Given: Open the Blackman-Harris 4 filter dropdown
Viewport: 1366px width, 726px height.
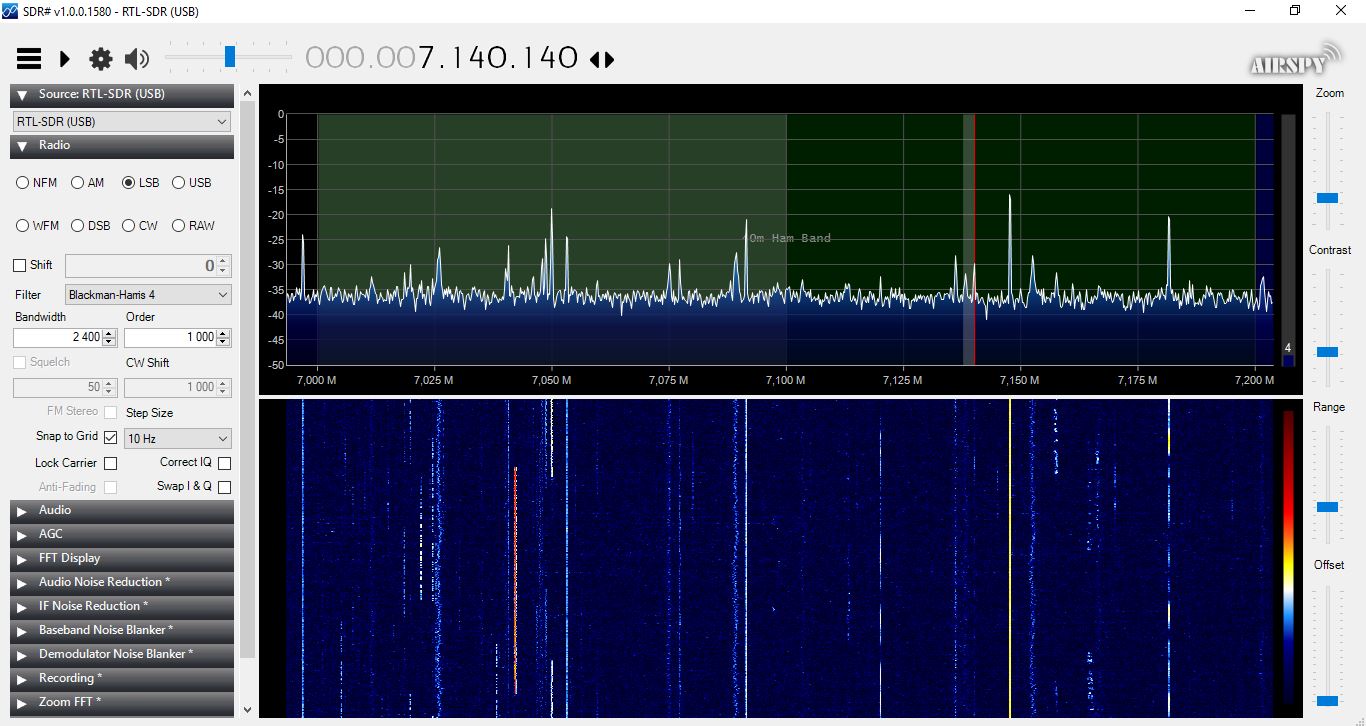Looking at the screenshot, I should click(148, 295).
